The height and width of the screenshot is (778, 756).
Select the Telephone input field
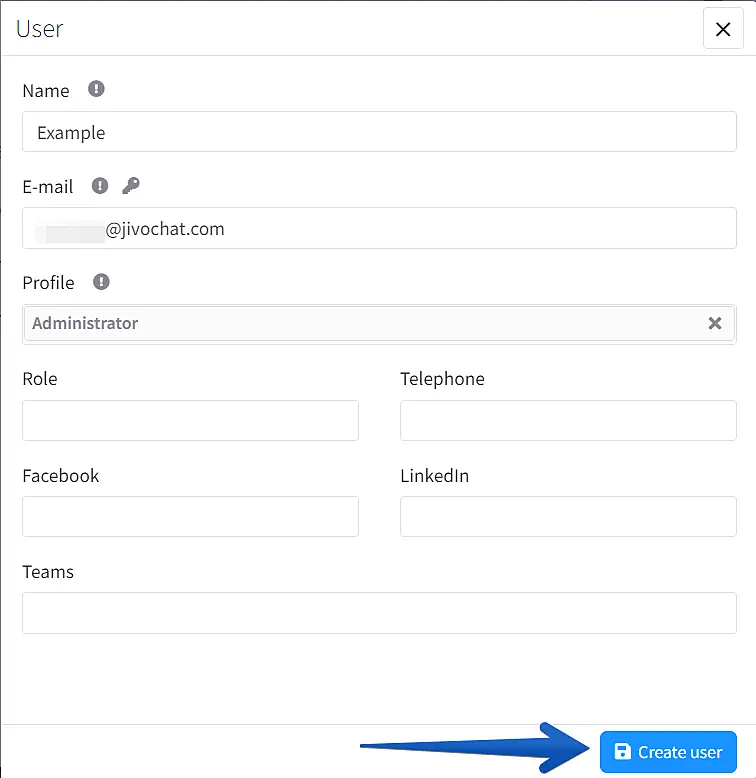tap(568, 421)
